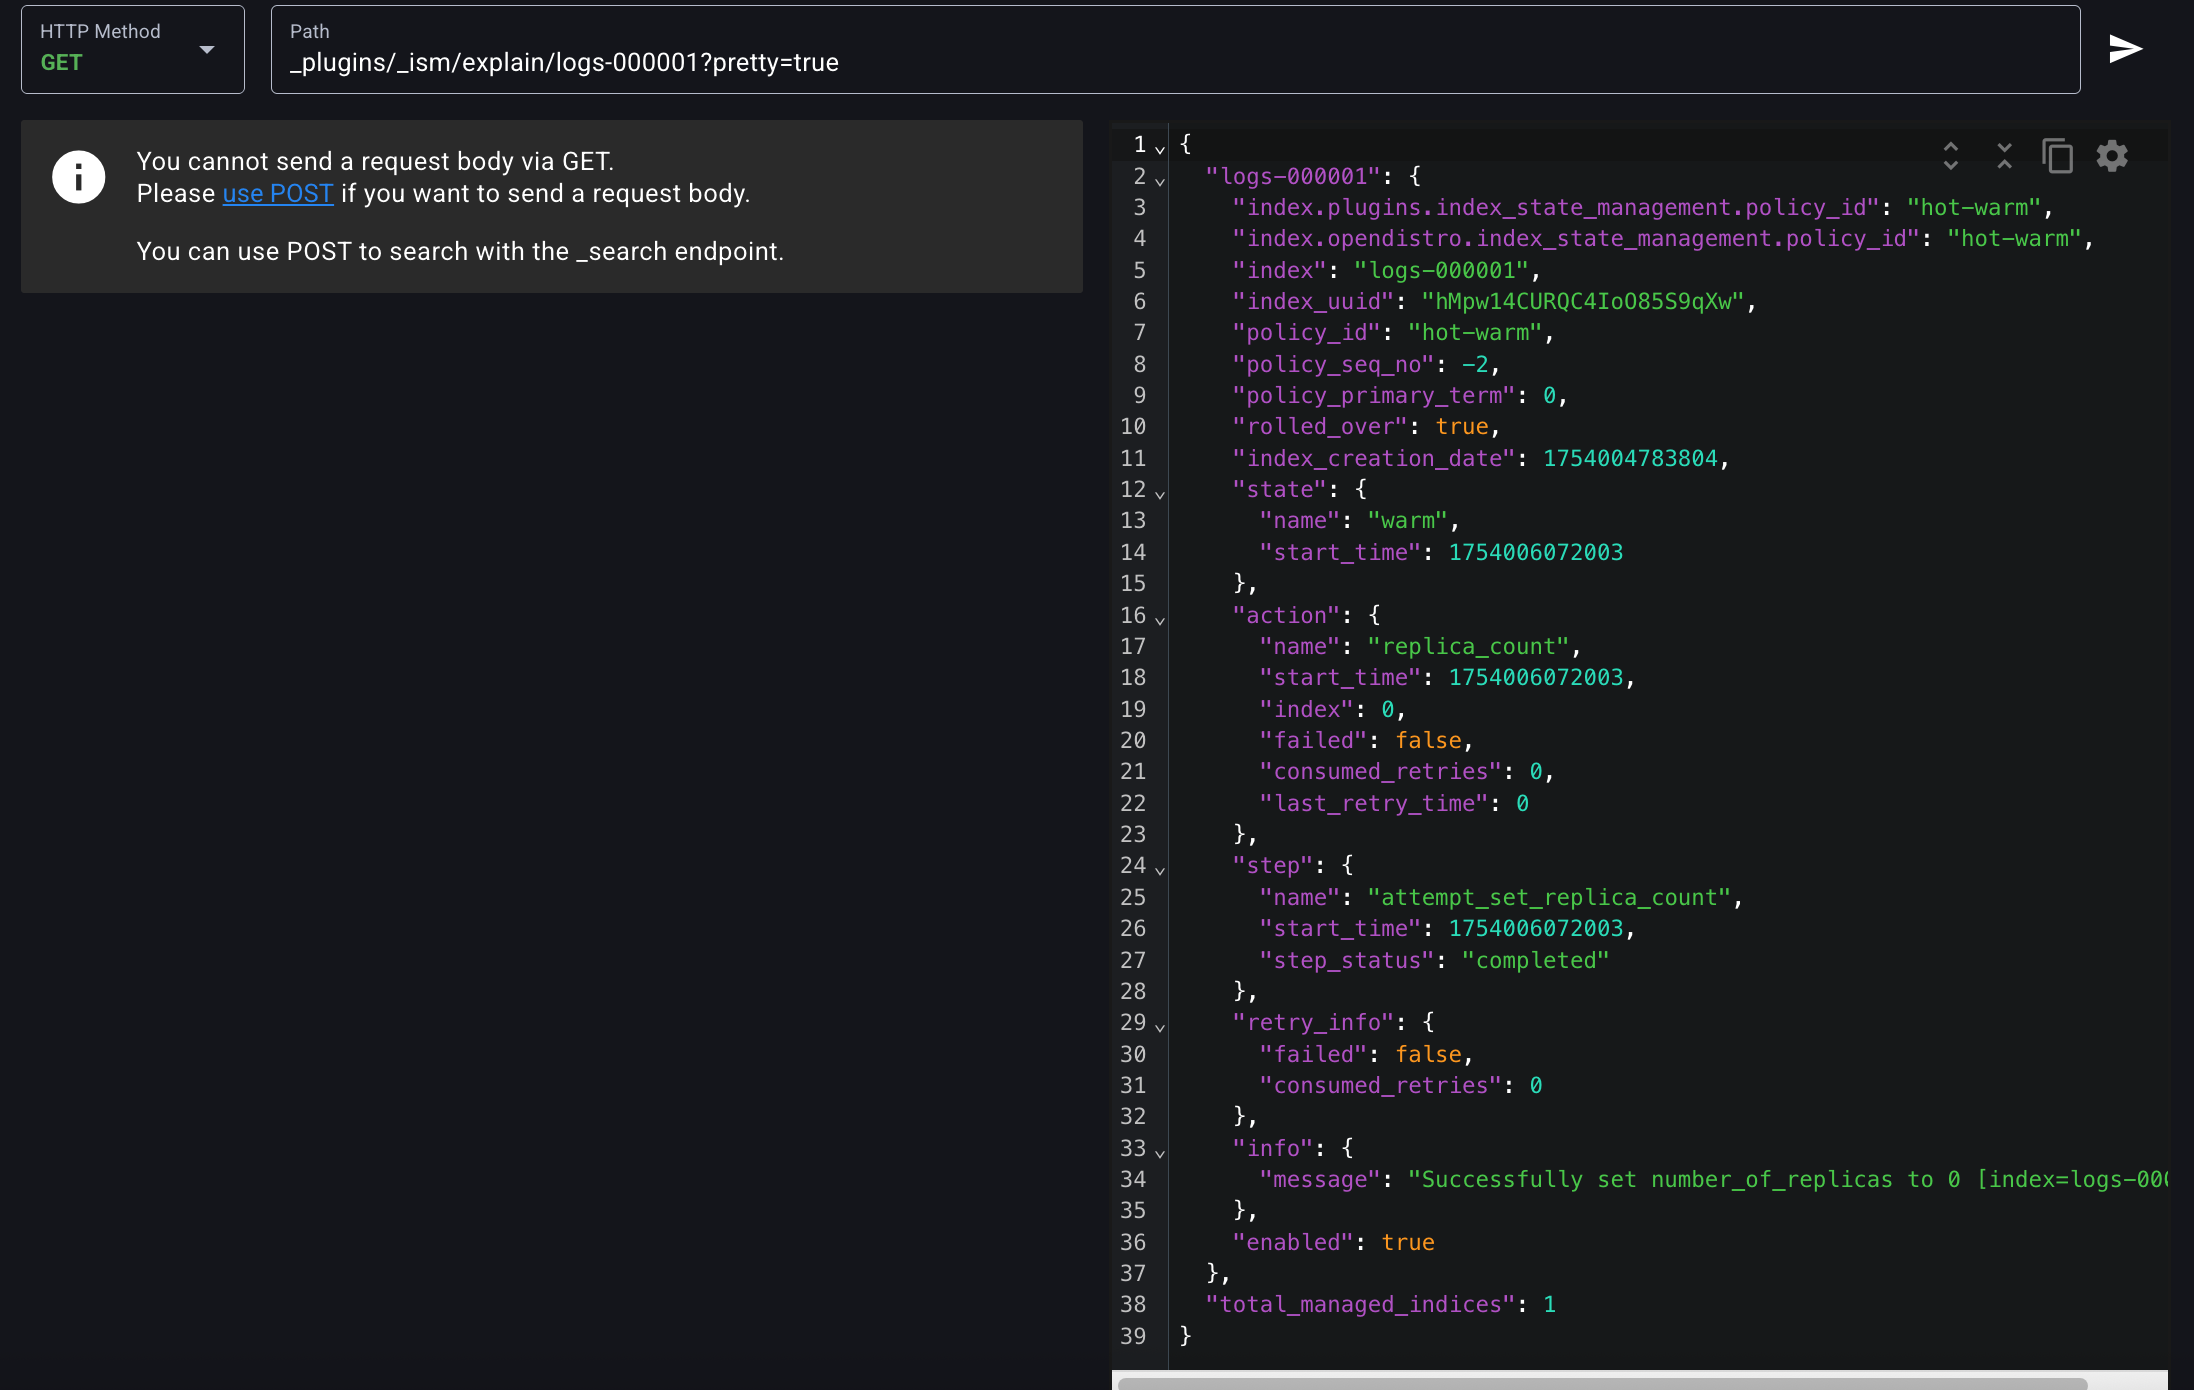Click the collapse-all (fold) icon
Viewport: 2194px width, 1390px height.
coord(2004,155)
